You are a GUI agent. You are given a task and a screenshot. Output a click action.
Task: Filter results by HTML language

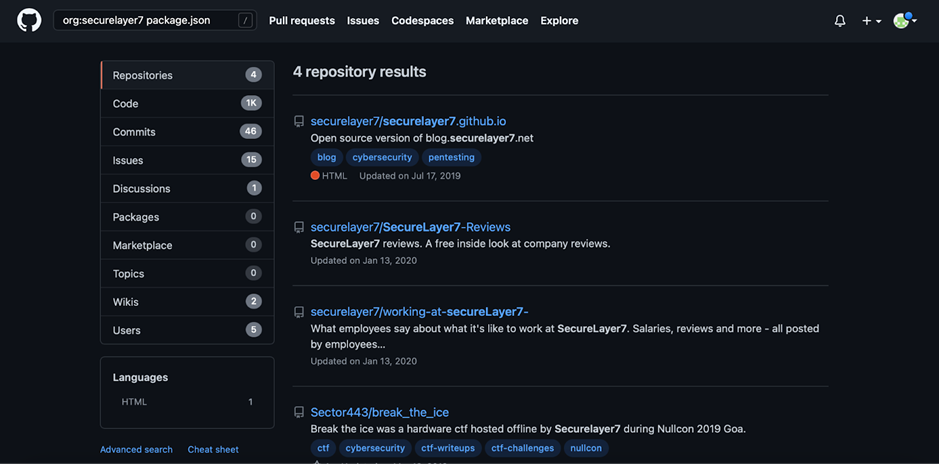pyautogui.click(x=187, y=402)
